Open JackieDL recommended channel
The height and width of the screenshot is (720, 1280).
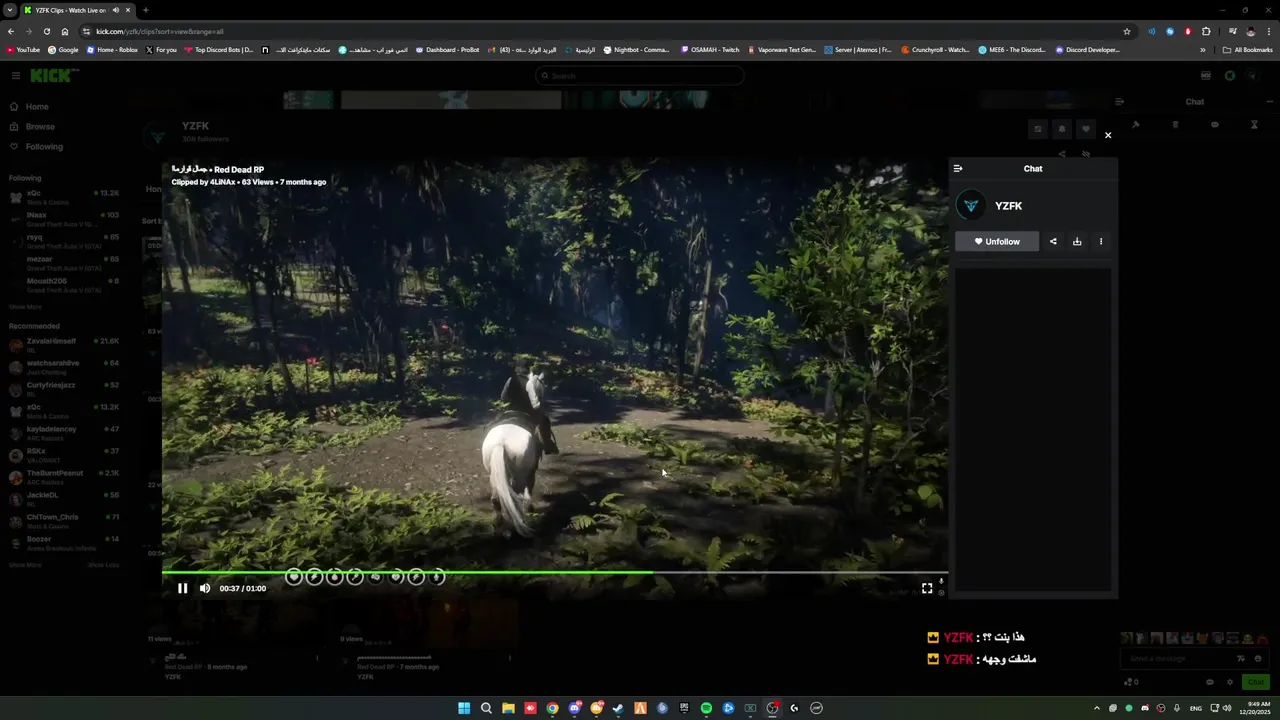coord(64,498)
